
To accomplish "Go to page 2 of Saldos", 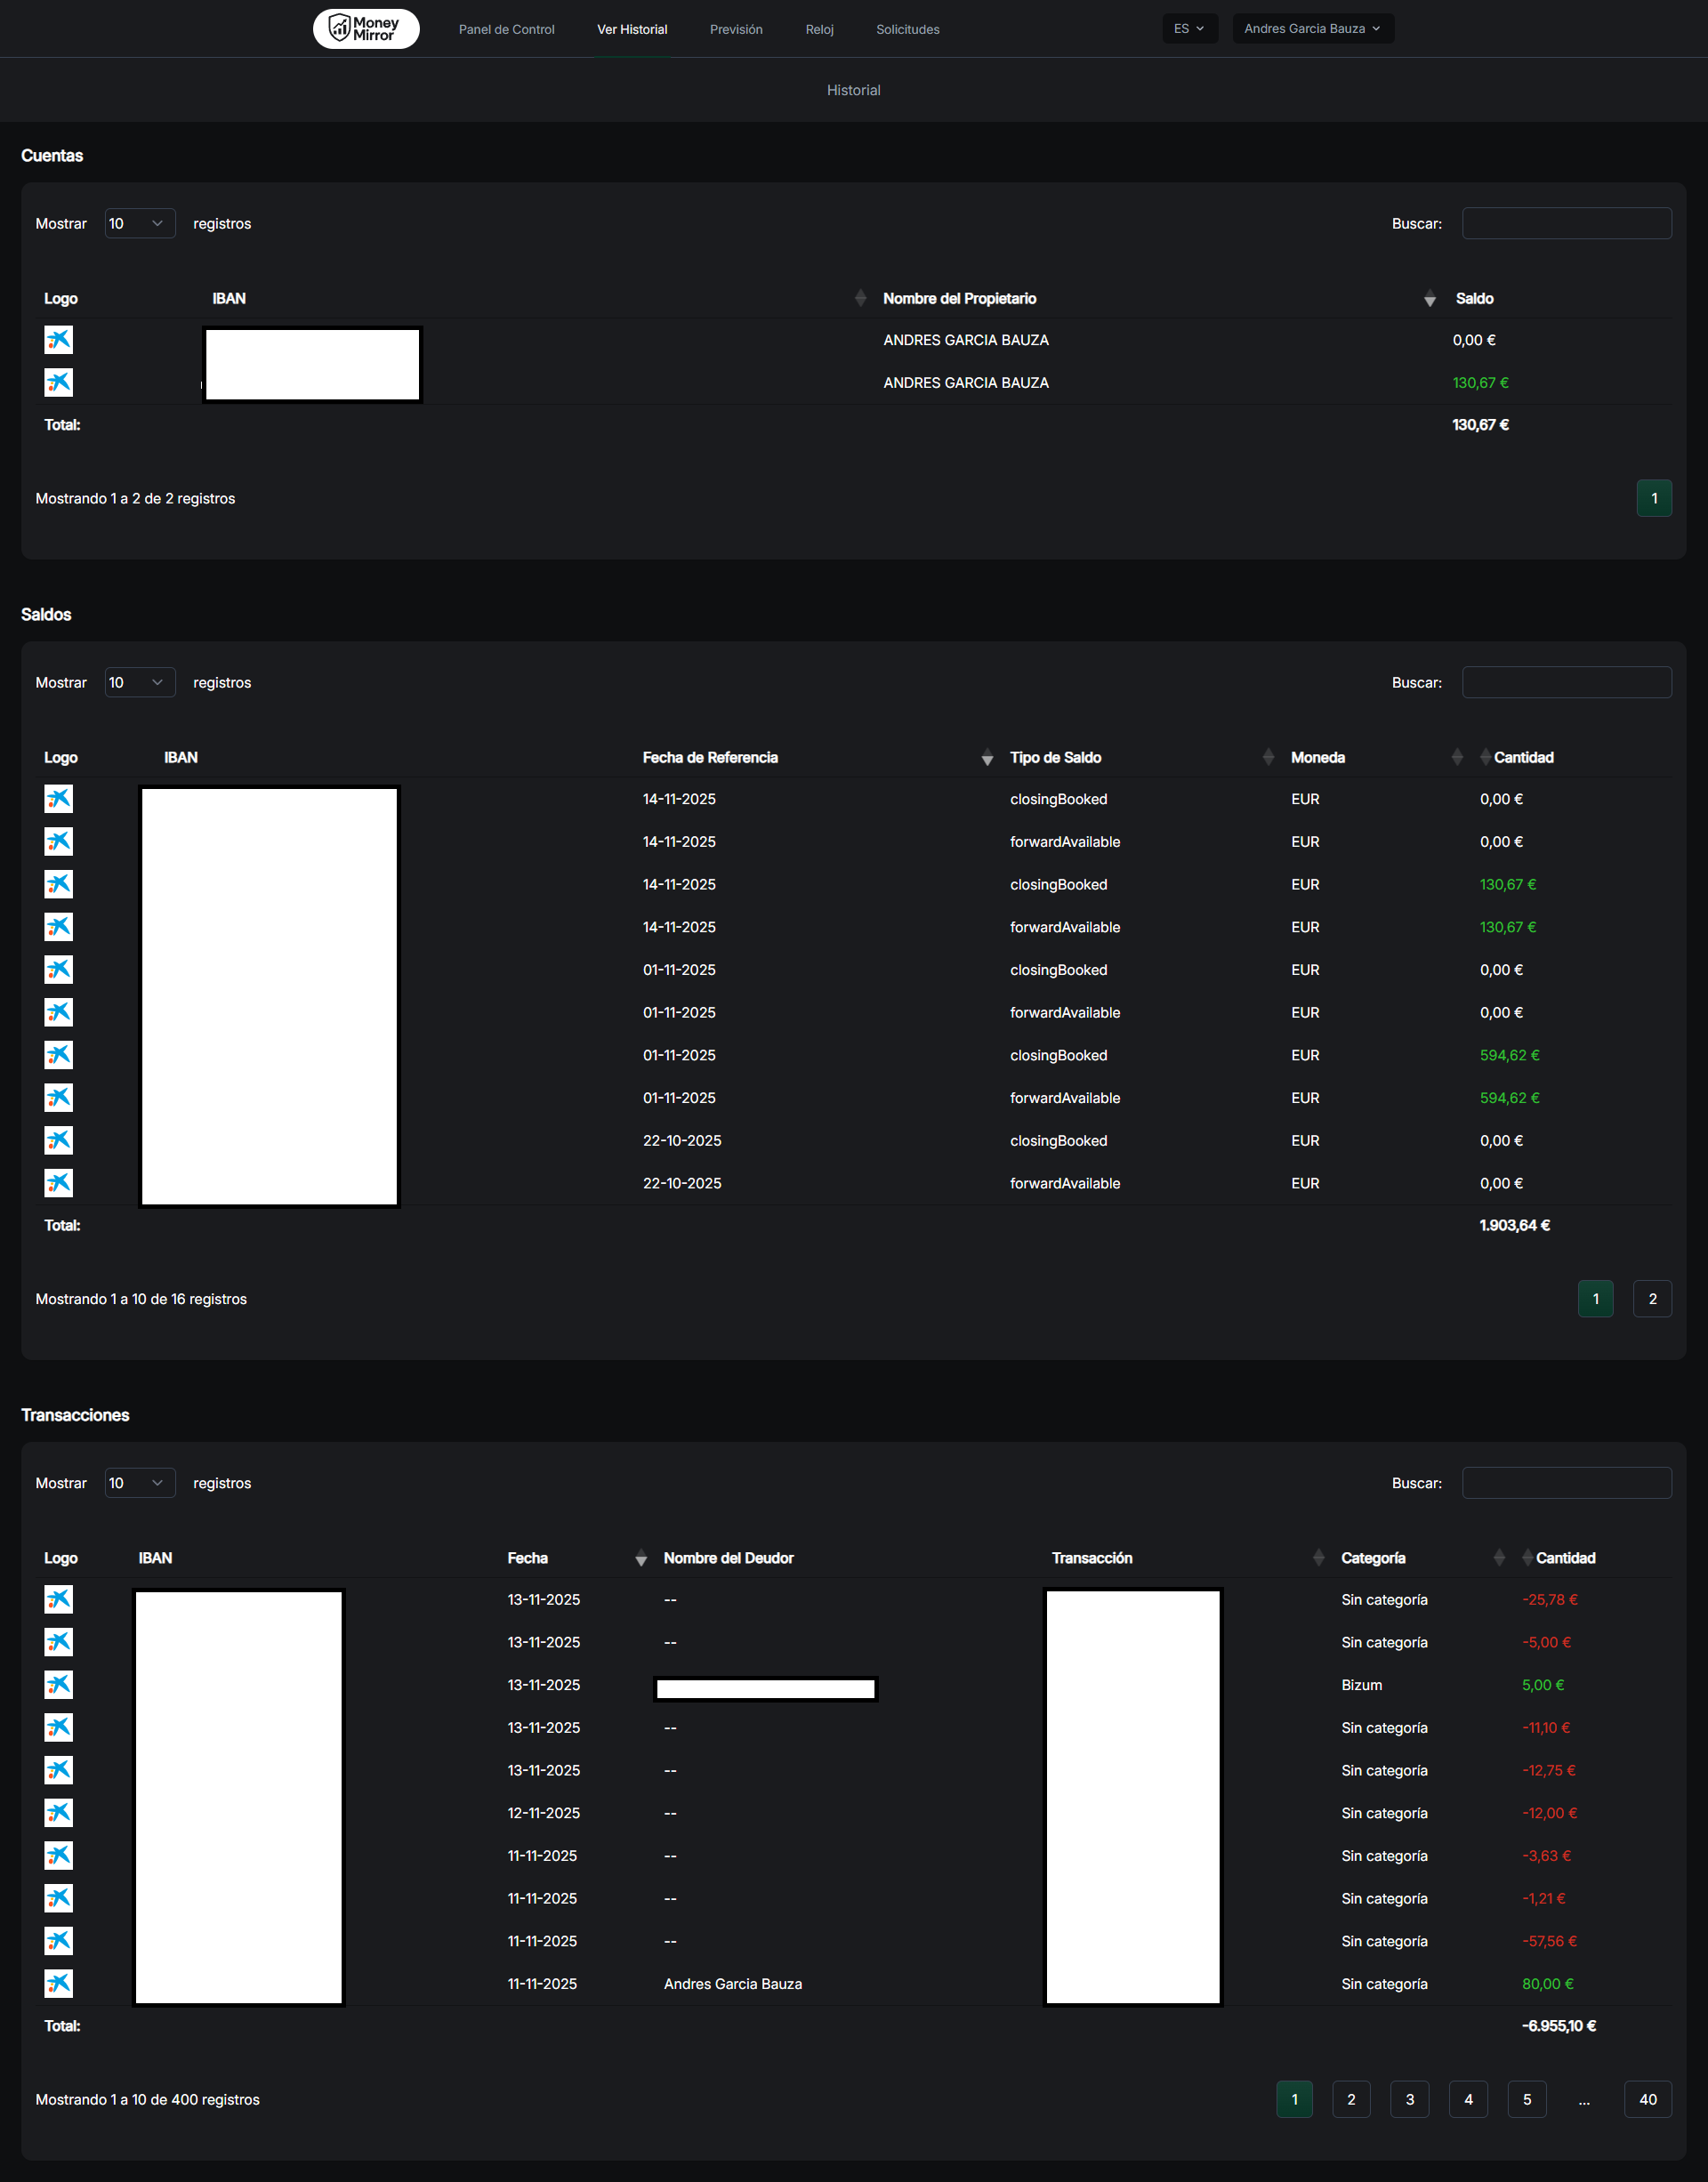I will (x=1652, y=1299).
